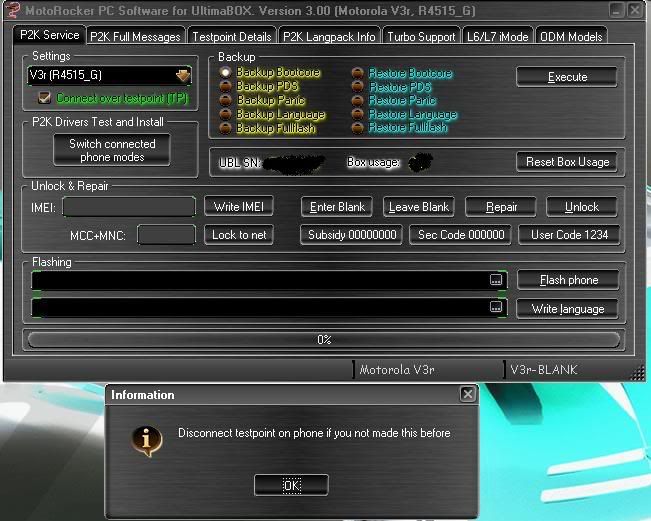Select Restore Bootcore radio button
The height and width of the screenshot is (521, 651).
click(357, 73)
